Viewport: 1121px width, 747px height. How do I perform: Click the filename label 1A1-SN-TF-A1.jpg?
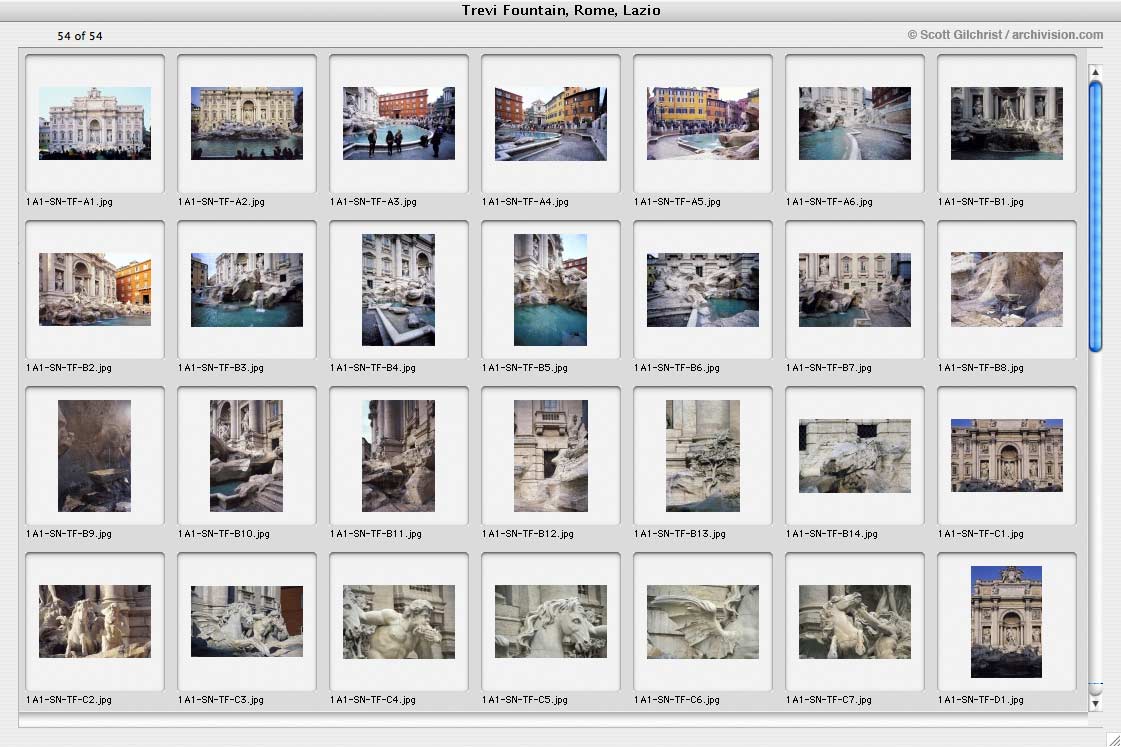pyautogui.click(x=69, y=202)
